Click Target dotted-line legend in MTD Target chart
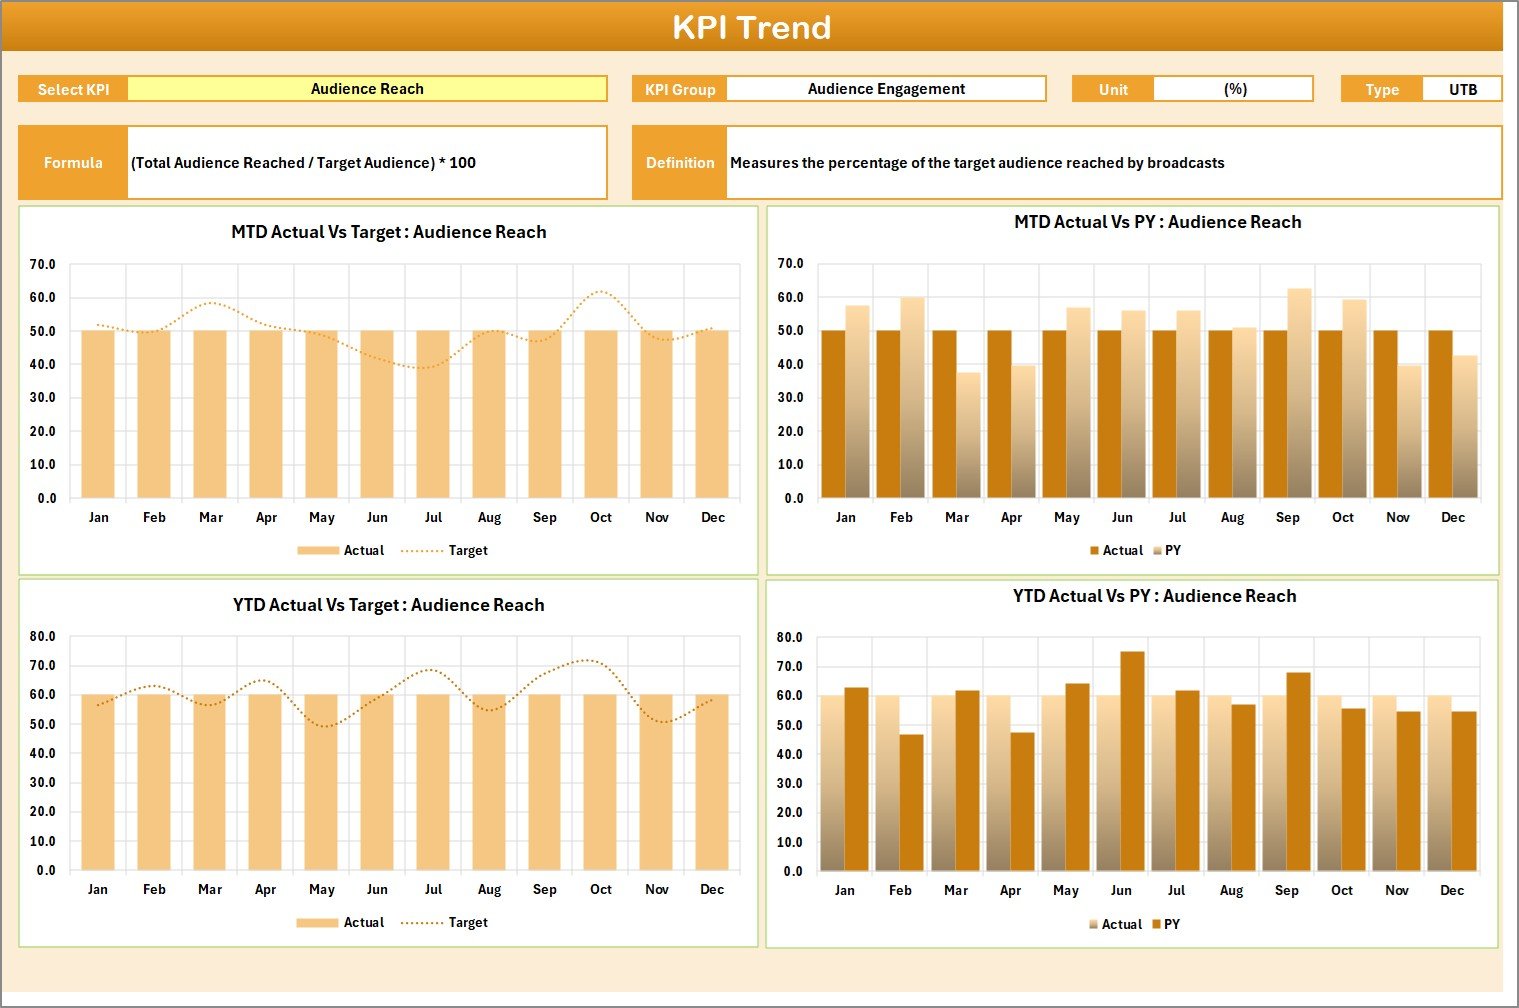 point(421,551)
